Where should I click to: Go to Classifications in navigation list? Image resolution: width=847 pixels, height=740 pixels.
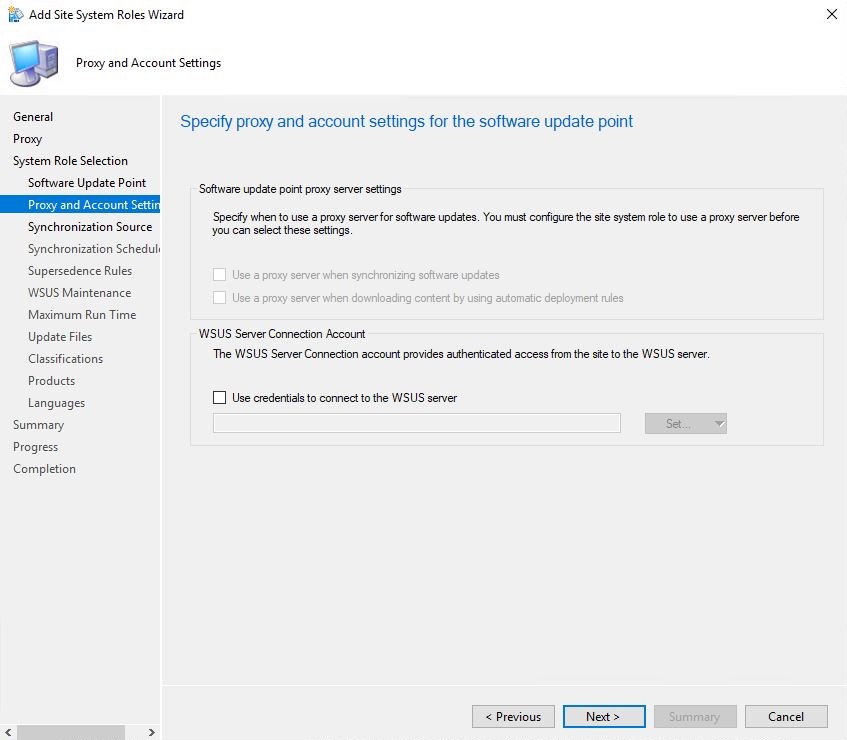click(x=65, y=359)
